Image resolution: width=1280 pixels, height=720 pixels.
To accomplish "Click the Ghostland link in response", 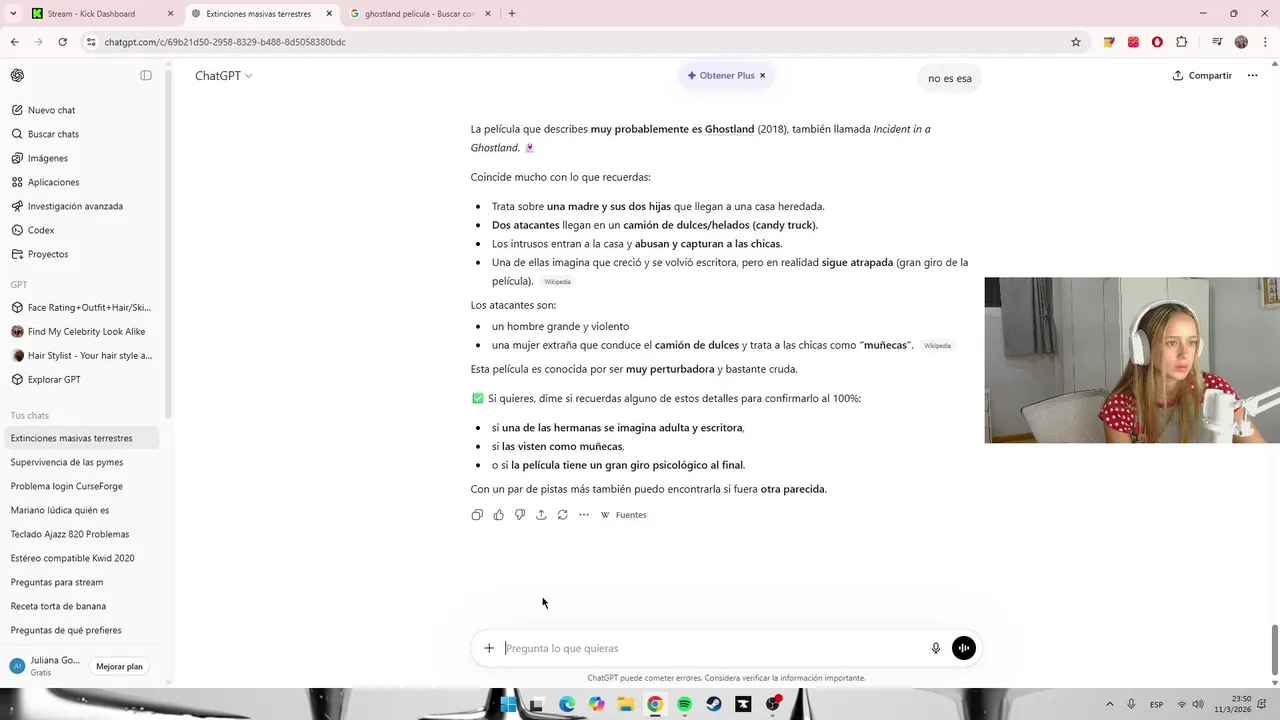I will click(729, 129).
